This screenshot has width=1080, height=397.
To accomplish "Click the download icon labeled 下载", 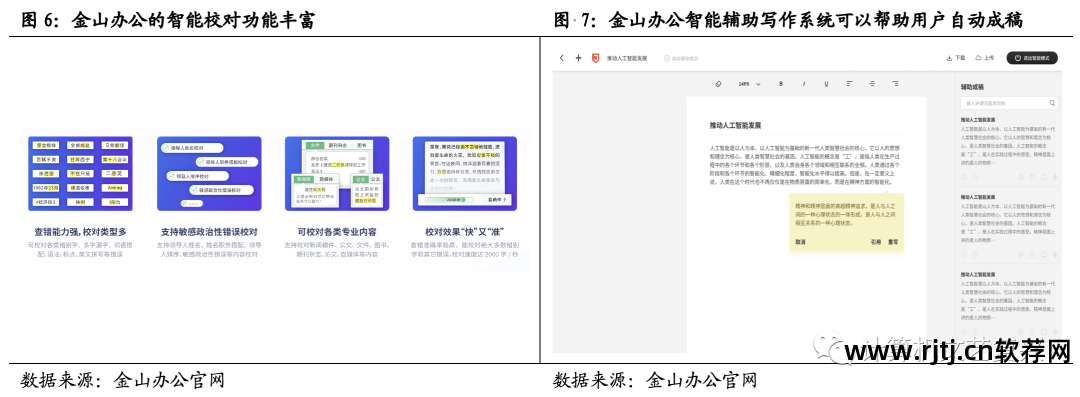I will pos(949,59).
